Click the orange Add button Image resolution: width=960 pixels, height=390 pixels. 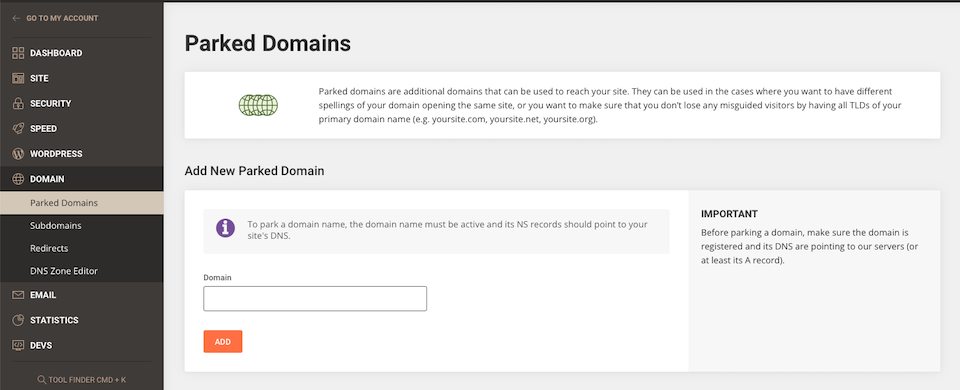click(223, 342)
